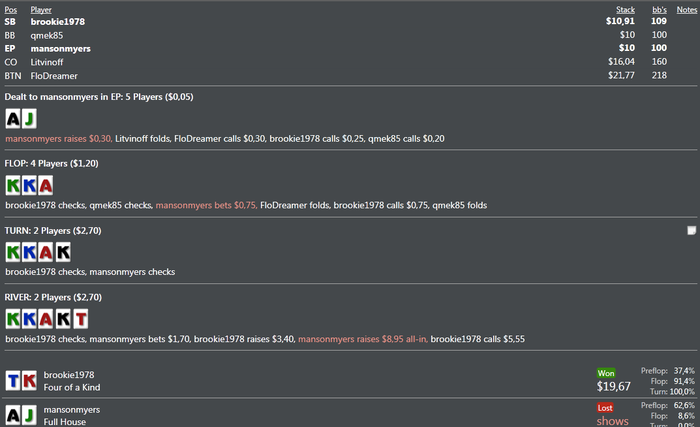Click the $19,67 winnings amount
The width and height of the screenshot is (700, 427).
click(x=613, y=386)
